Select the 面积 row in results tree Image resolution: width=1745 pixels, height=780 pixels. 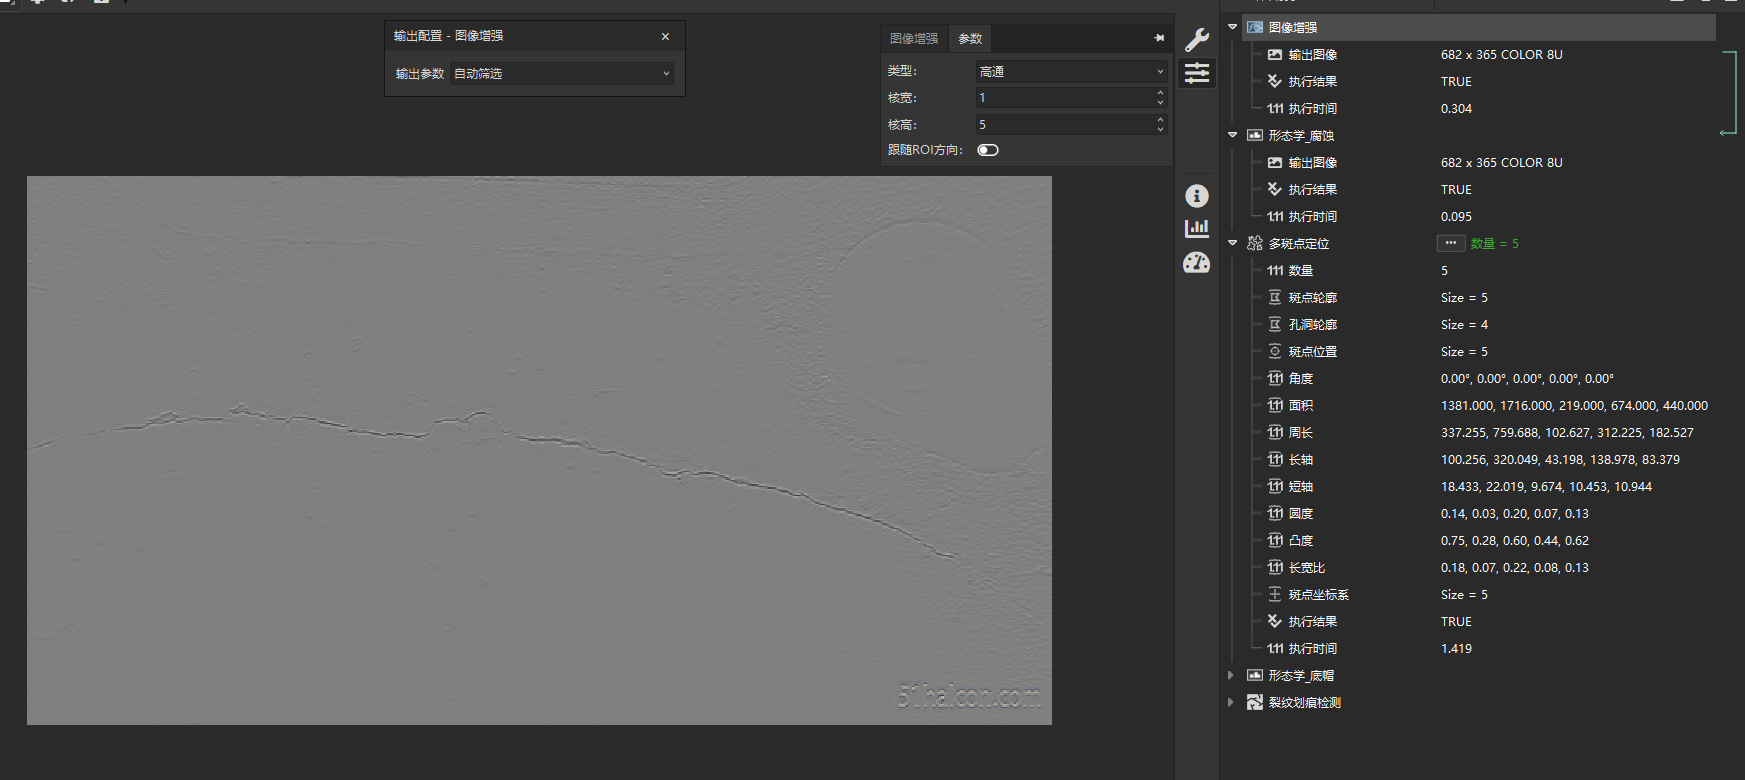[x=1300, y=405]
